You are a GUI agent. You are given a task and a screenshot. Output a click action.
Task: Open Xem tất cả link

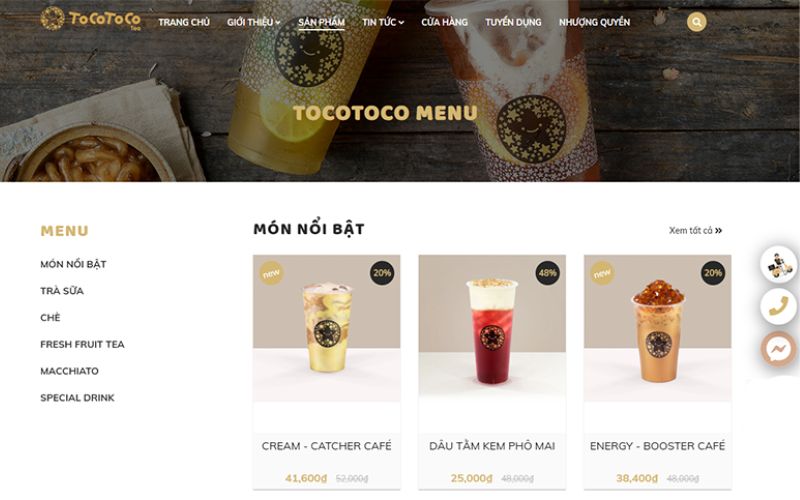click(x=695, y=231)
